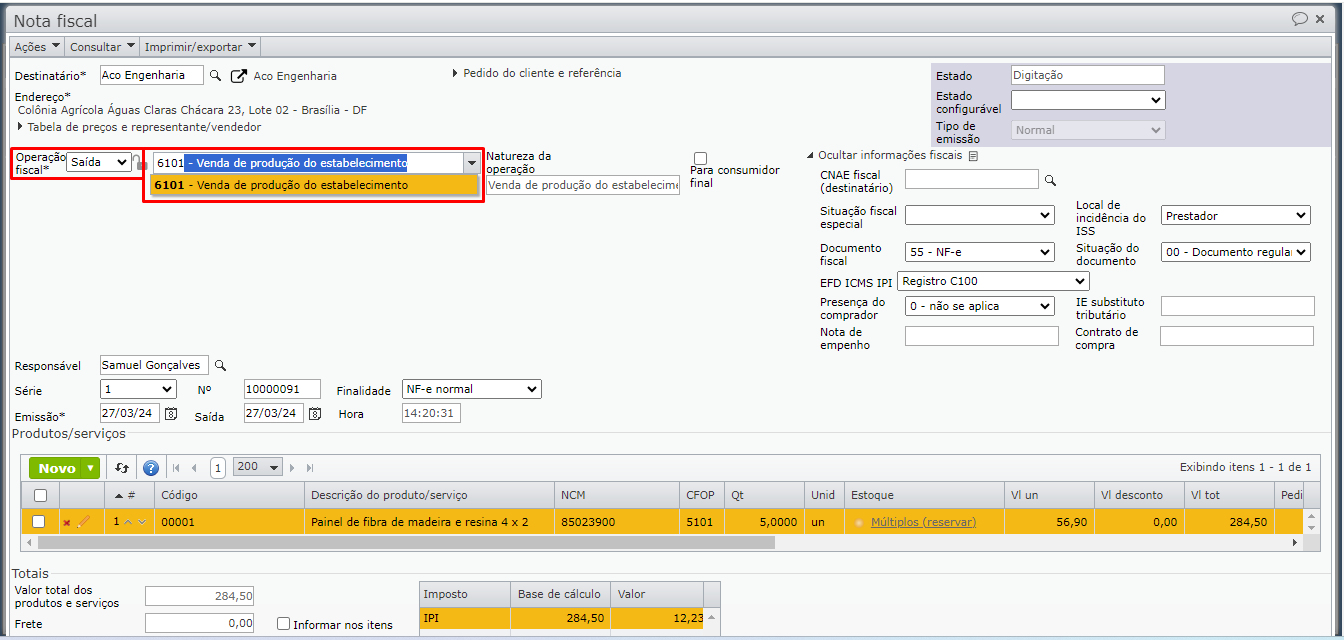Open the Imprimir/exportar menu
The image size is (1344, 640).
point(200,46)
